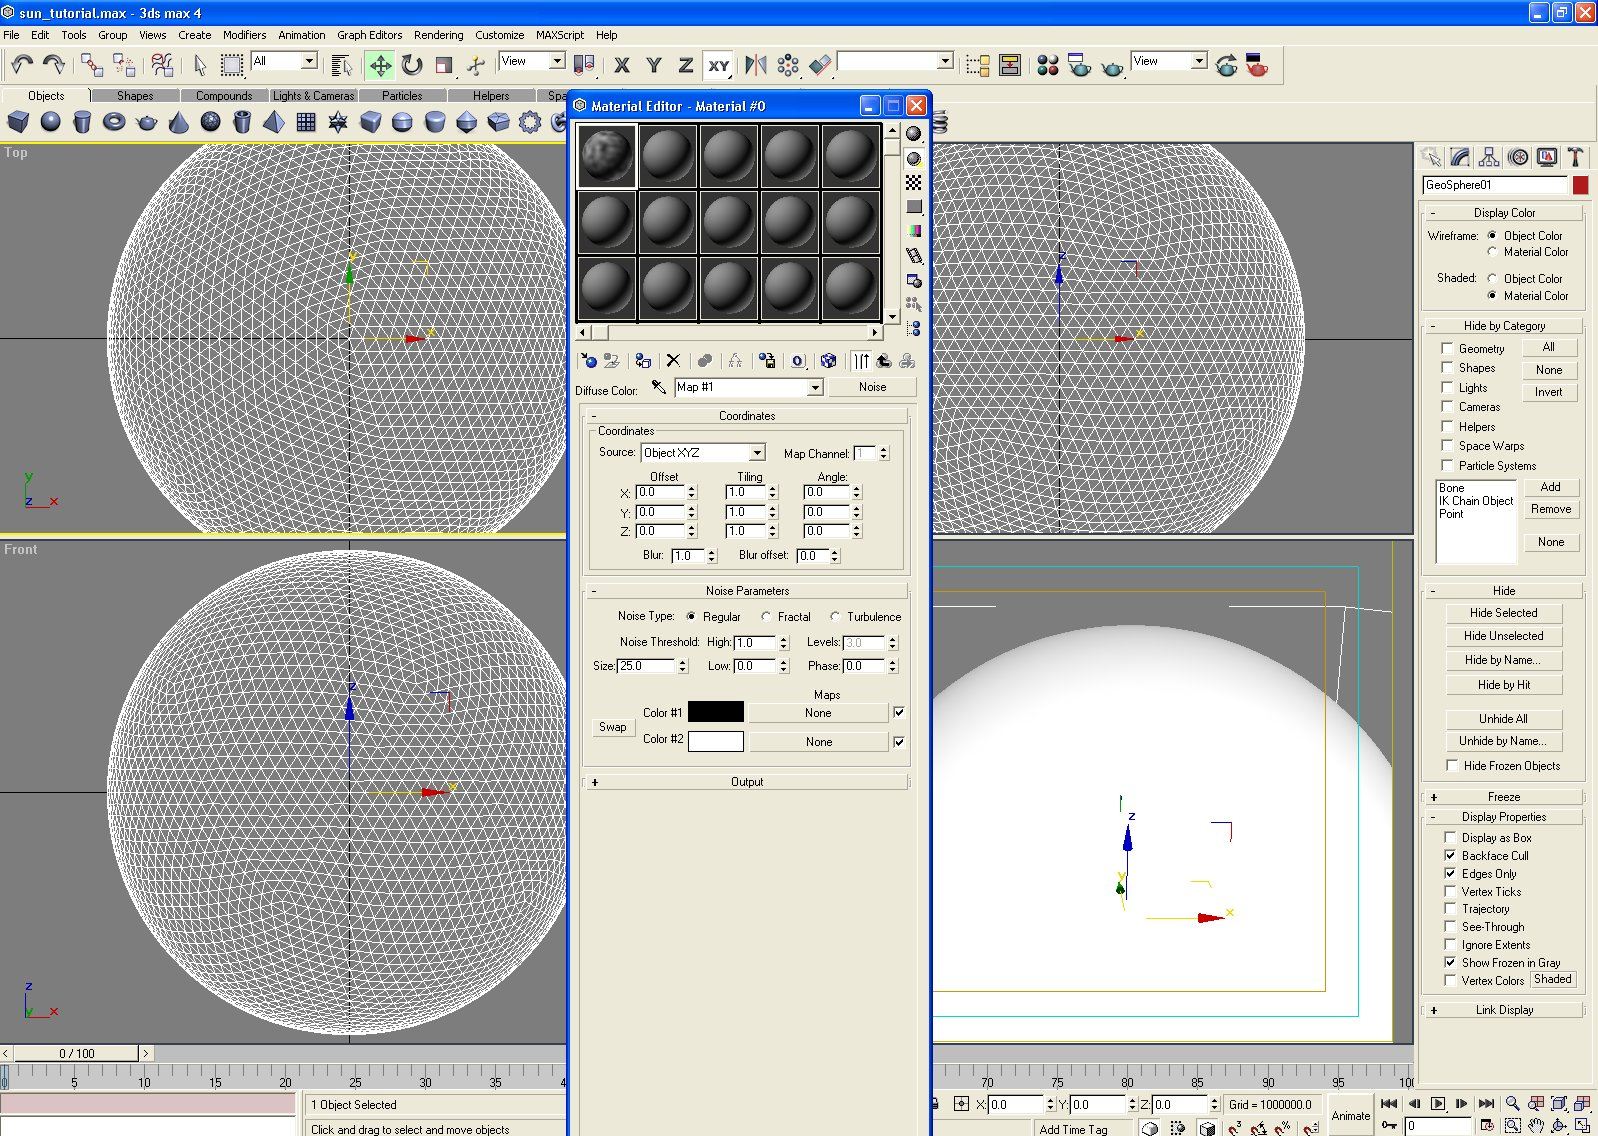Activate the Select and Scale tool
The width and height of the screenshot is (1598, 1136).
[444, 65]
